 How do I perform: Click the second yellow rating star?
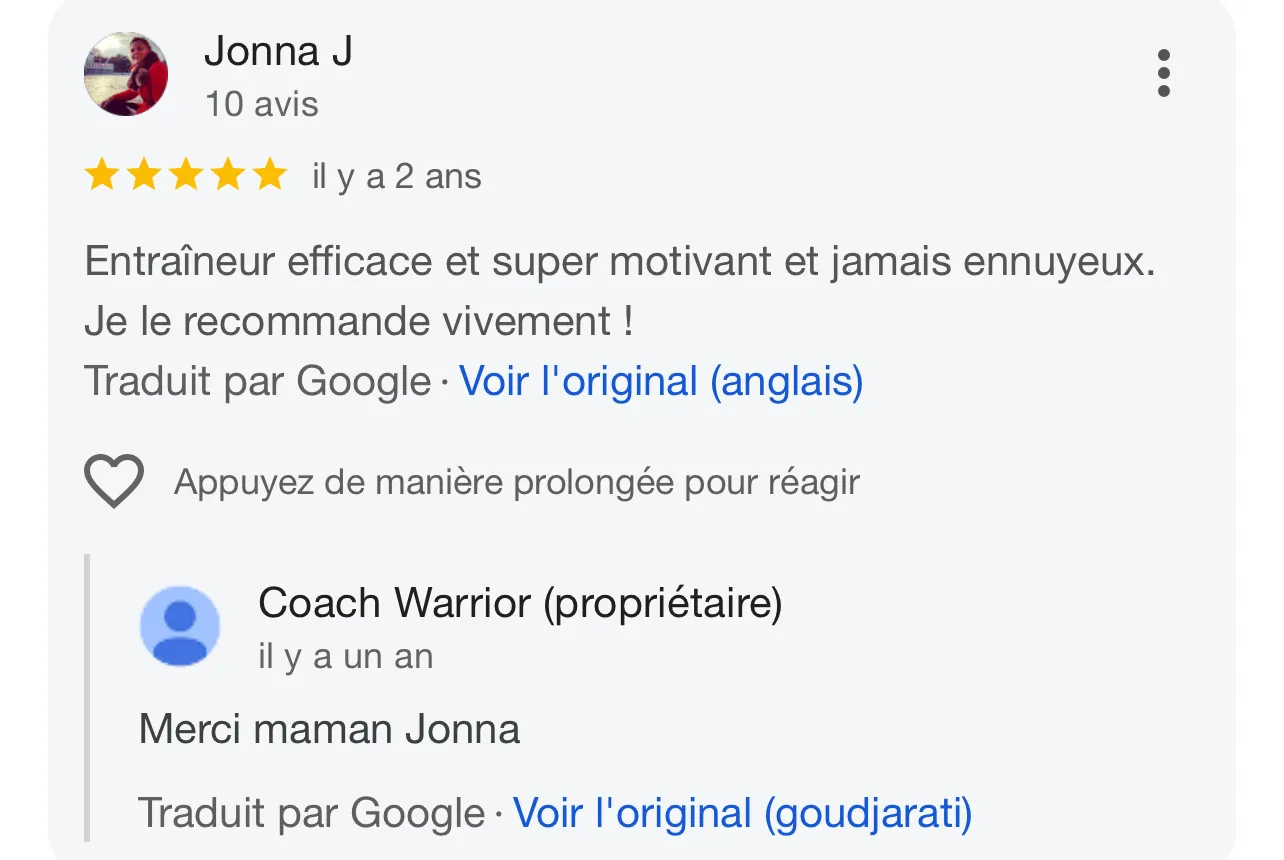(x=143, y=175)
